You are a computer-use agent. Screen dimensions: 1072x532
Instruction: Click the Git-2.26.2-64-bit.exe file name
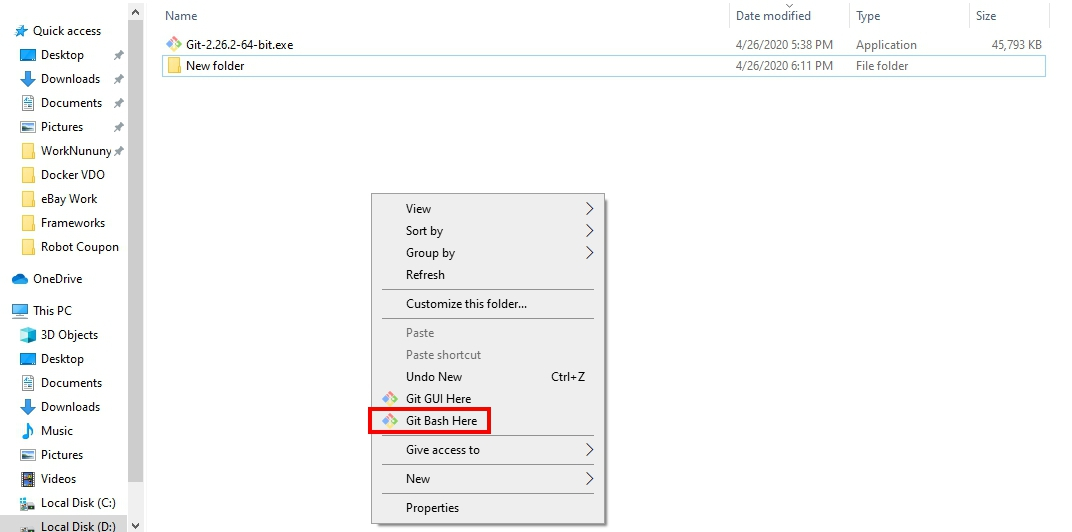pos(239,44)
